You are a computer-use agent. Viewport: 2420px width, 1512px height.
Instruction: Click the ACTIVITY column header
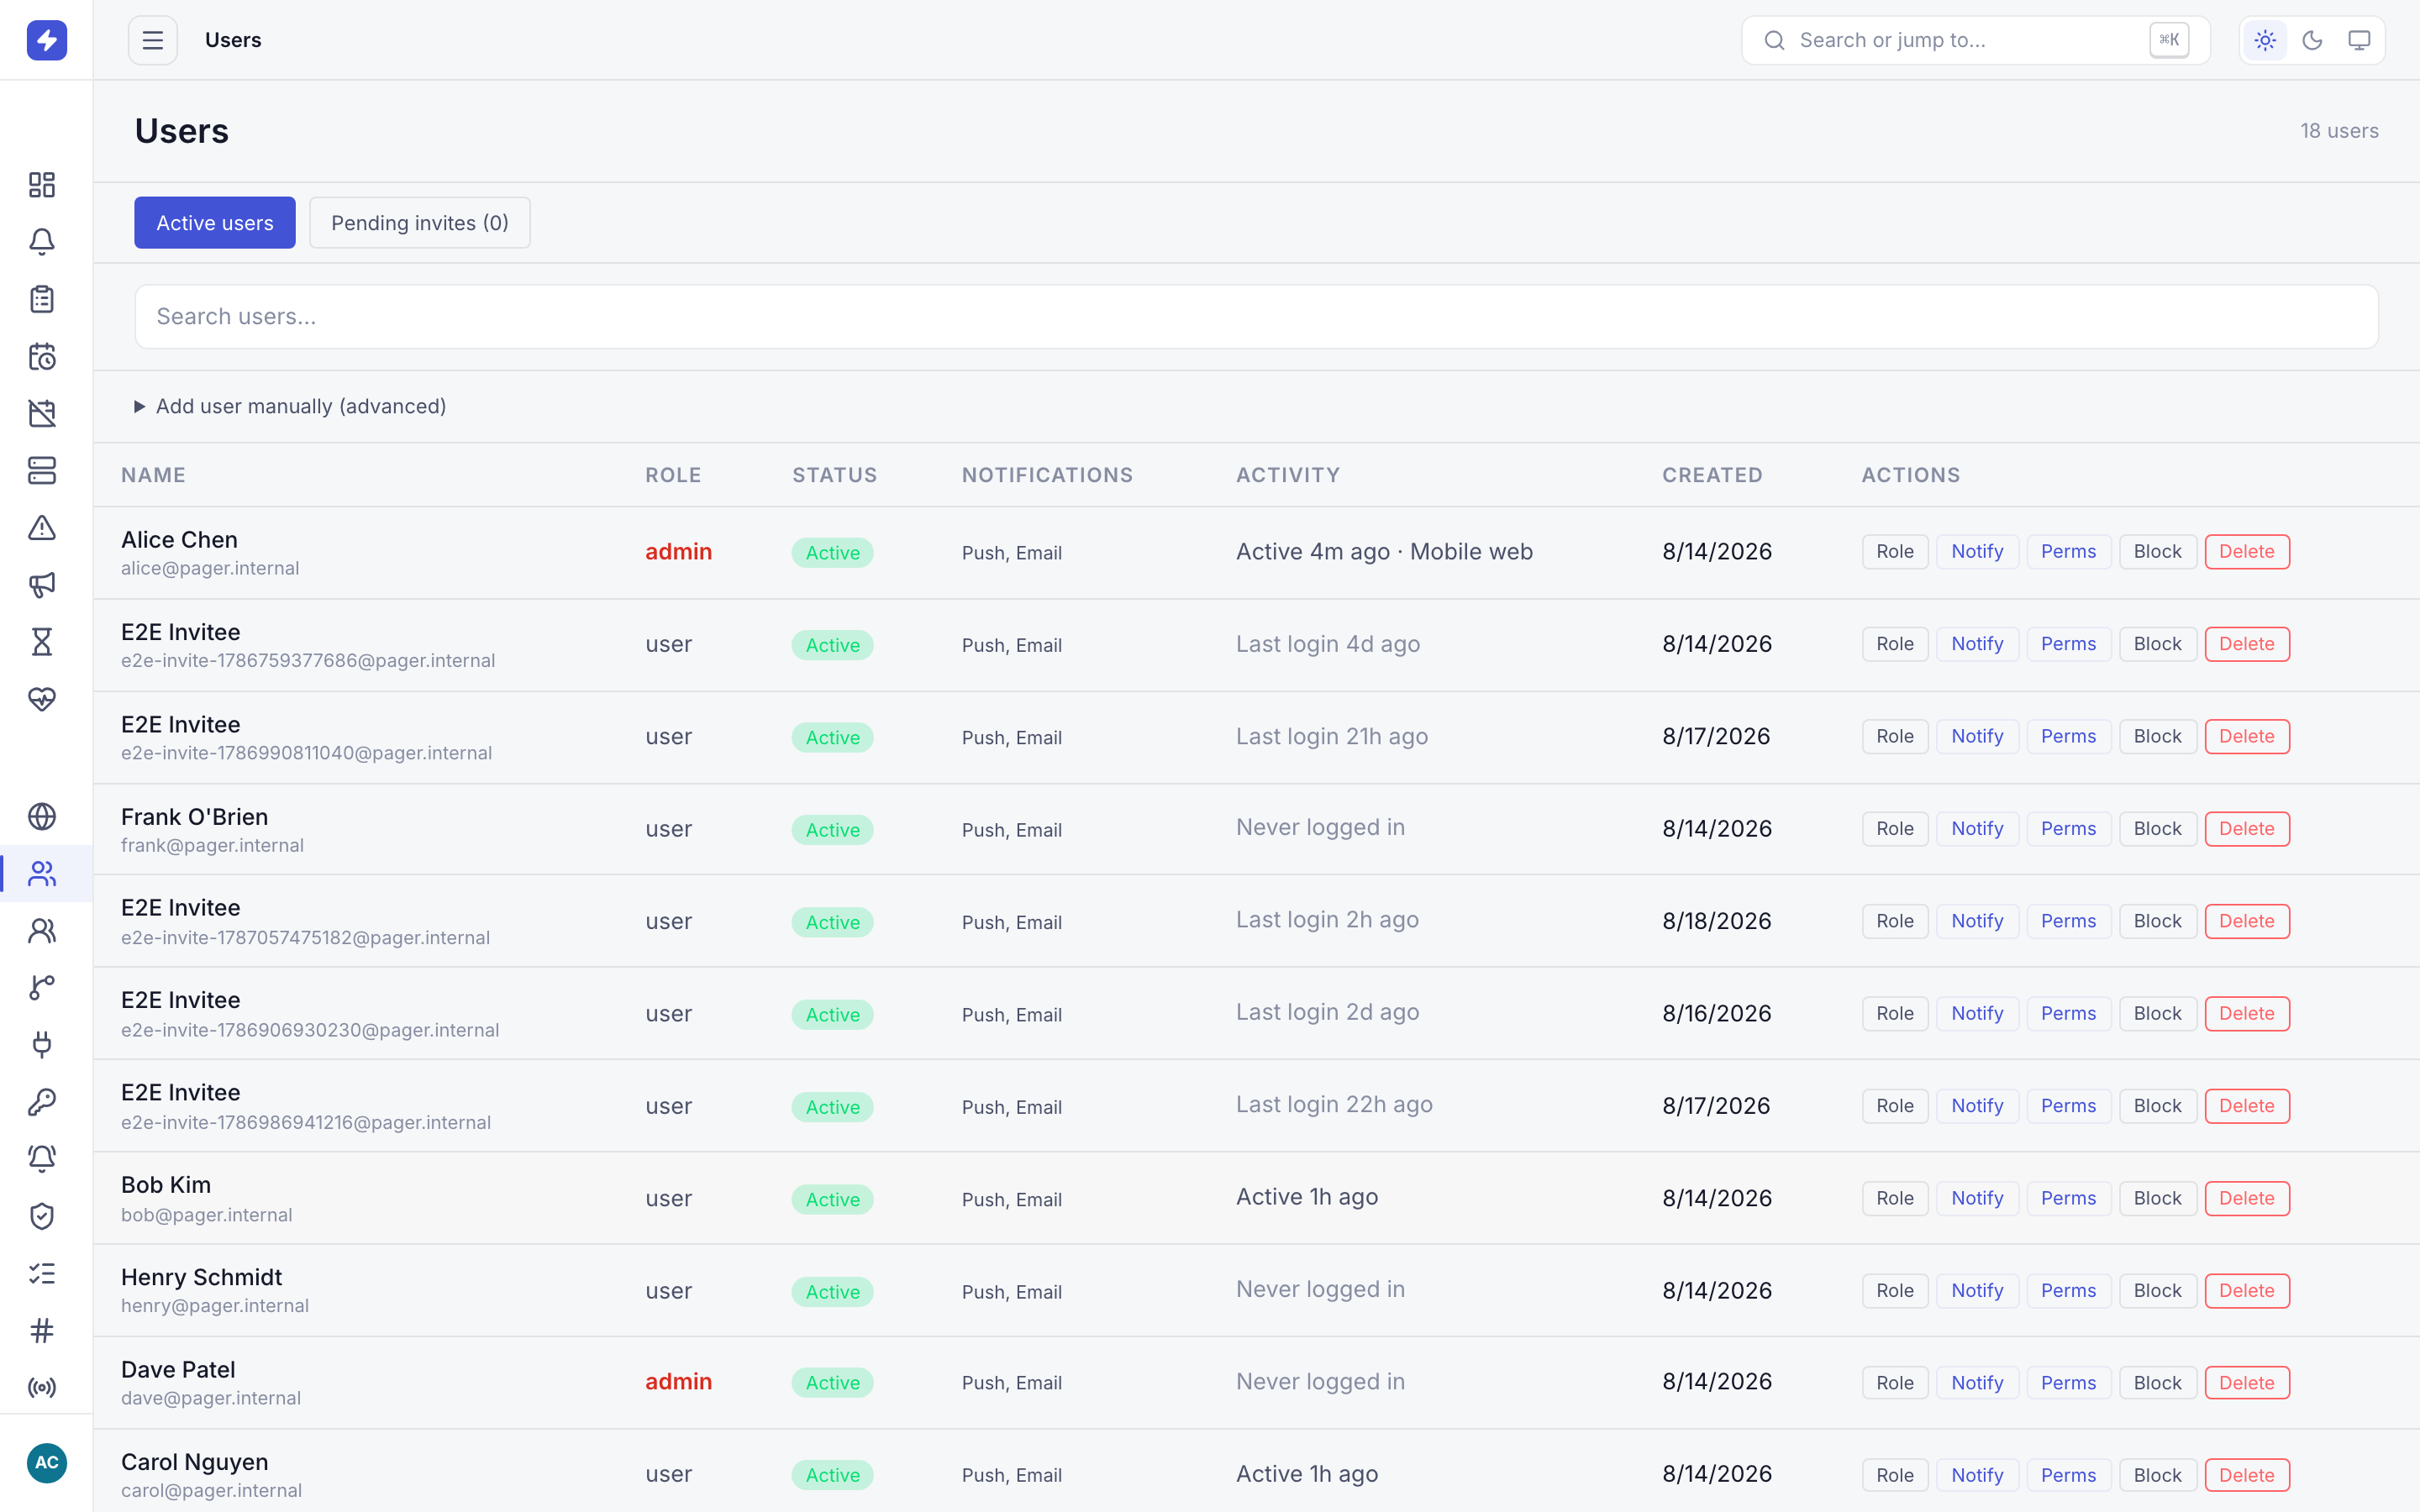coord(1288,475)
